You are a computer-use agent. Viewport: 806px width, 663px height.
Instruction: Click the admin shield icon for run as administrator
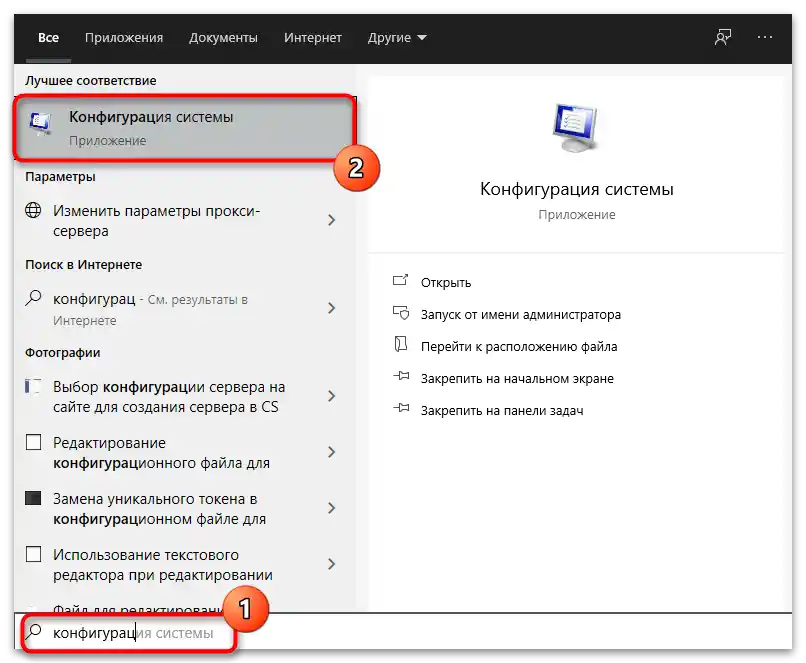tap(400, 312)
